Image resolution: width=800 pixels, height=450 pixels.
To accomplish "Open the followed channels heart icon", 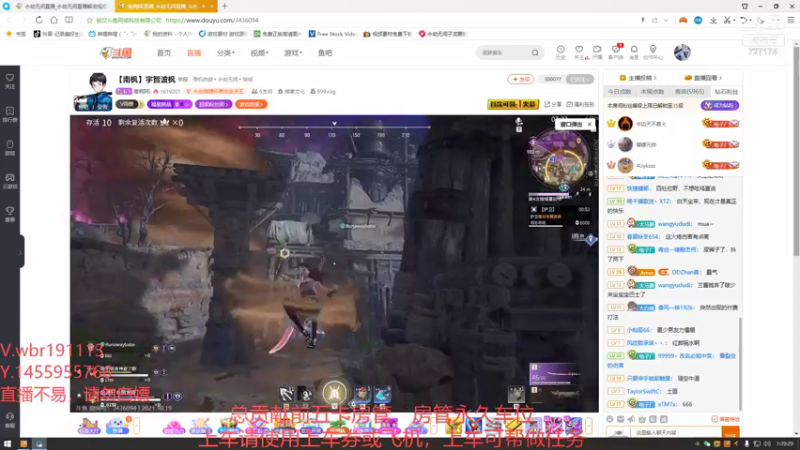I will (x=579, y=51).
